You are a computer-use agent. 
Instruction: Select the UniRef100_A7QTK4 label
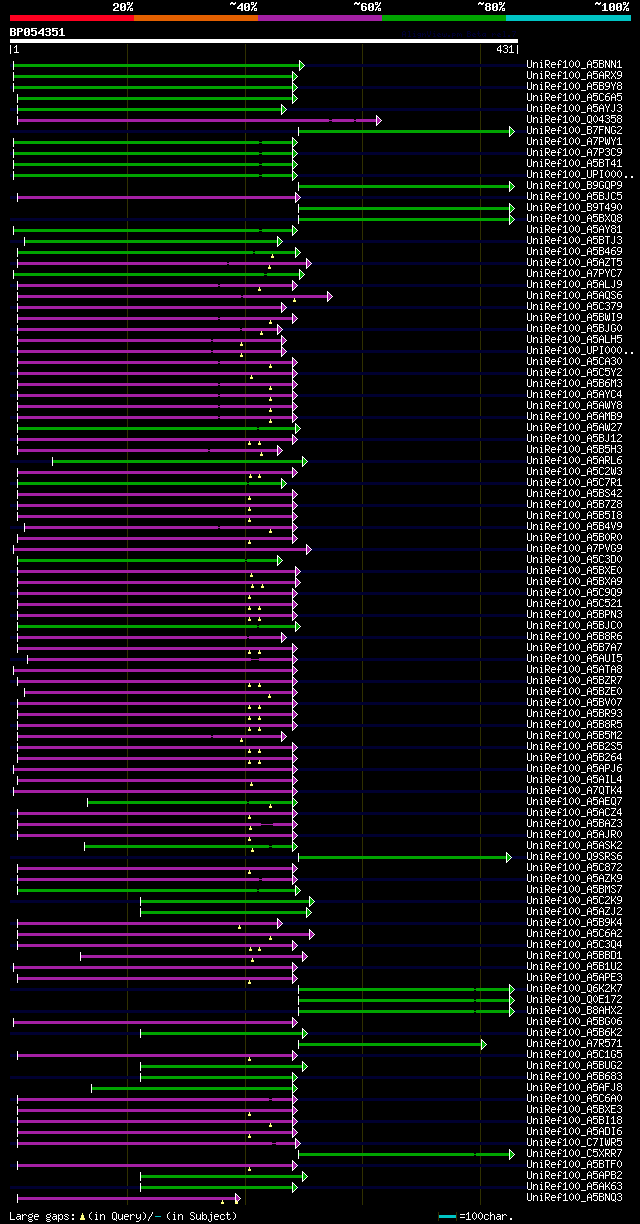pos(574,791)
